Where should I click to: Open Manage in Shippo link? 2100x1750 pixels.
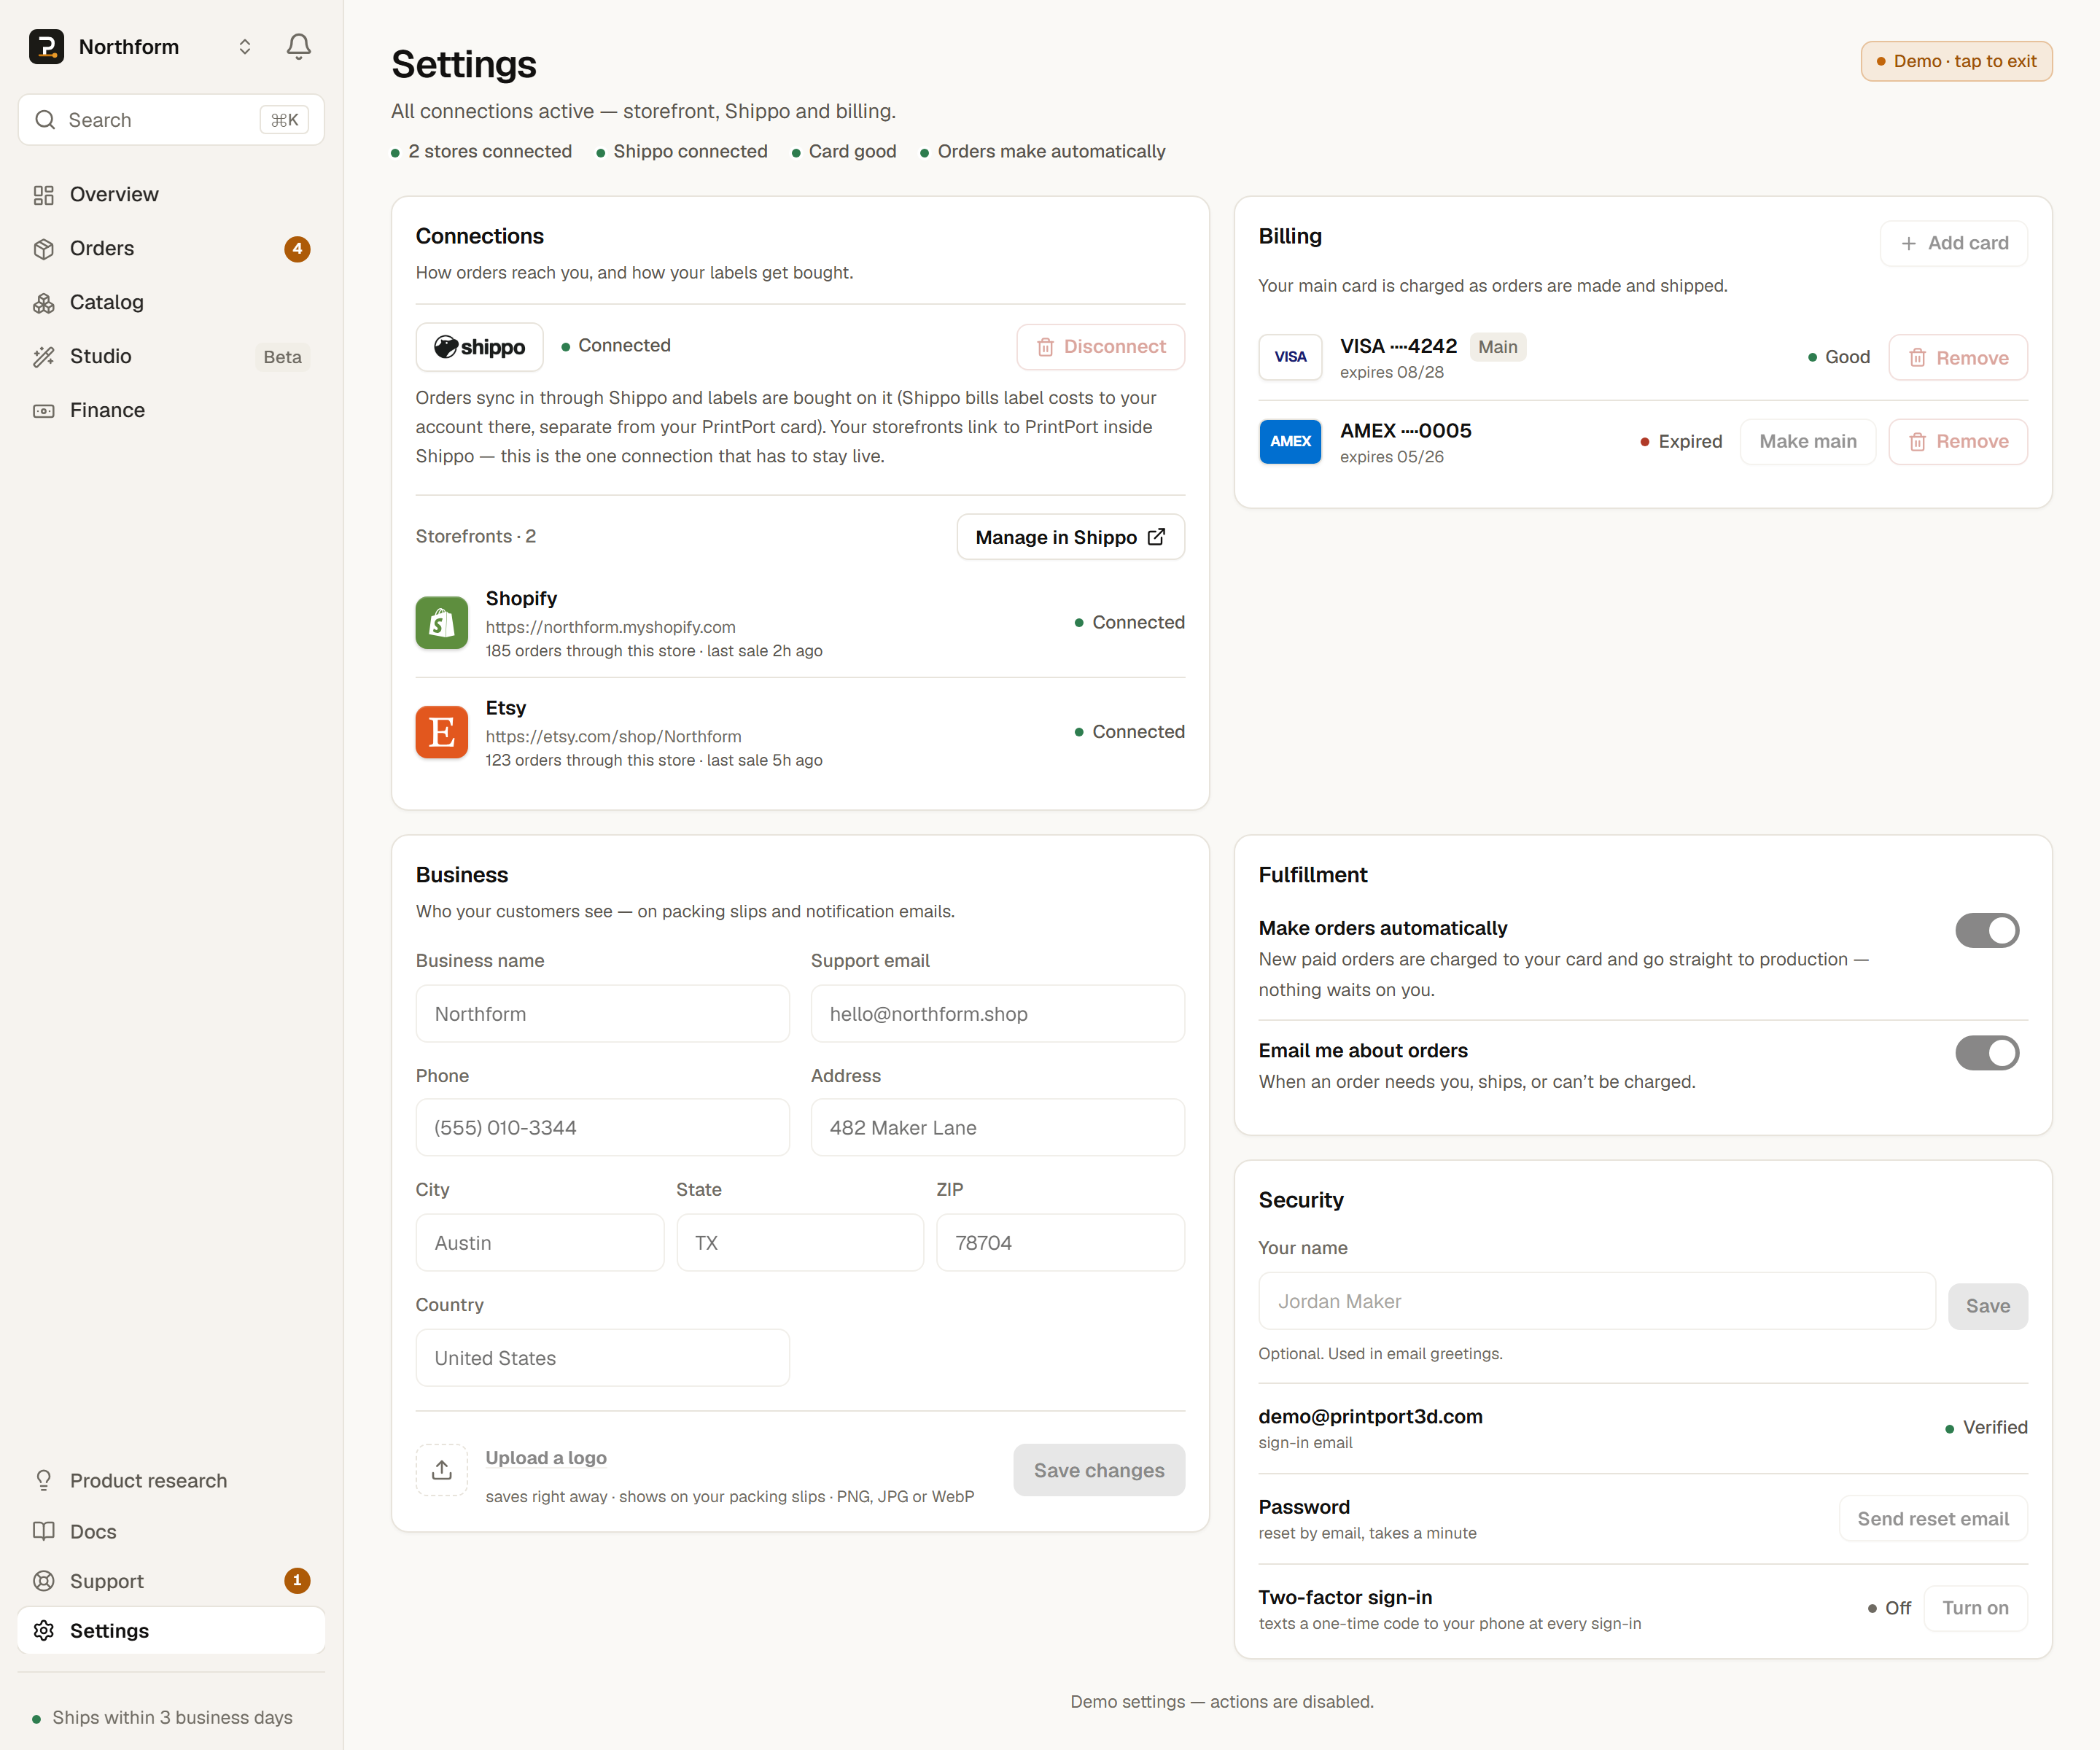pos(1071,537)
